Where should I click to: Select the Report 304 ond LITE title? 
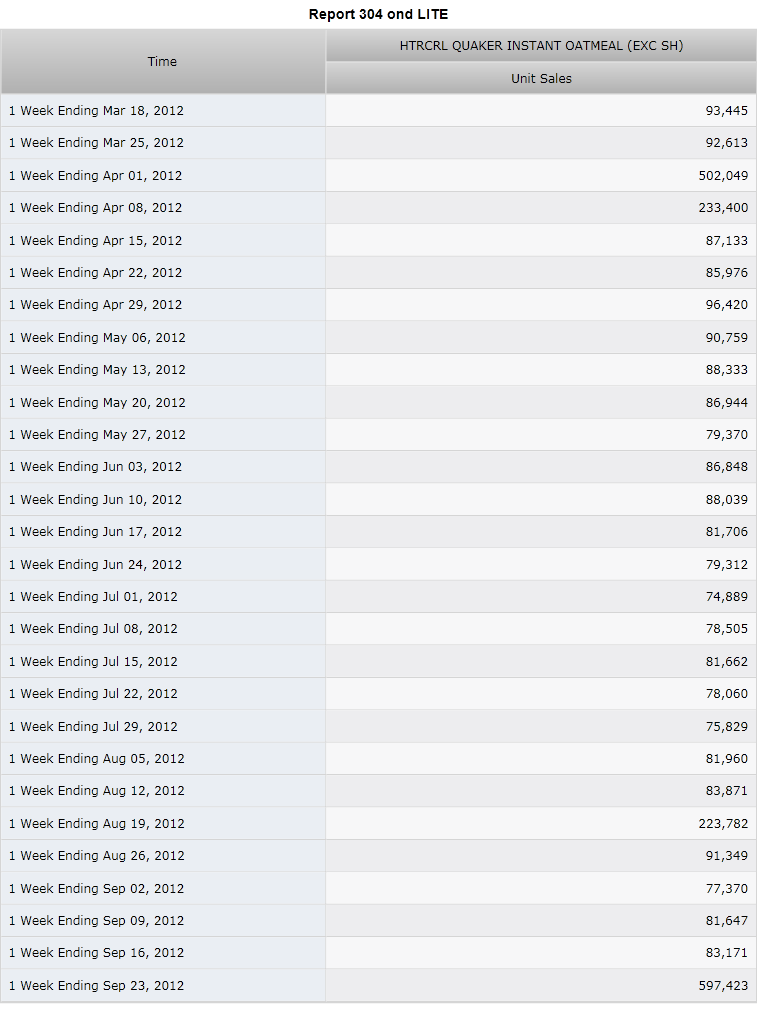click(378, 14)
